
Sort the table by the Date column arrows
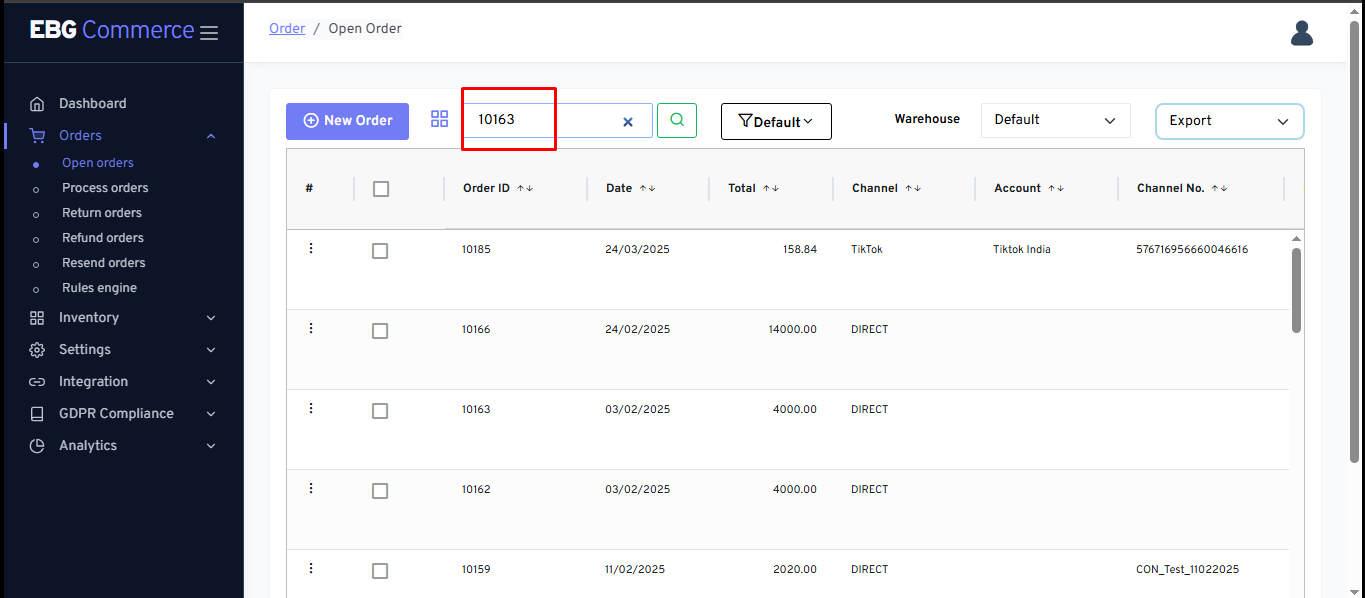[647, 188]
